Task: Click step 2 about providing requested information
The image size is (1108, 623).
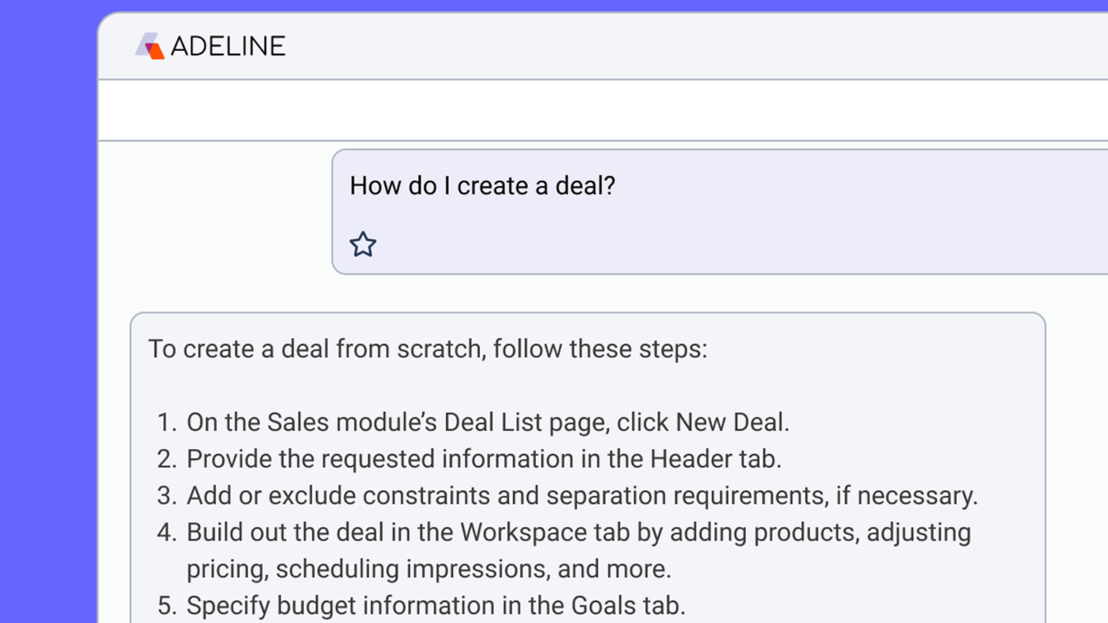Action: 484,459
